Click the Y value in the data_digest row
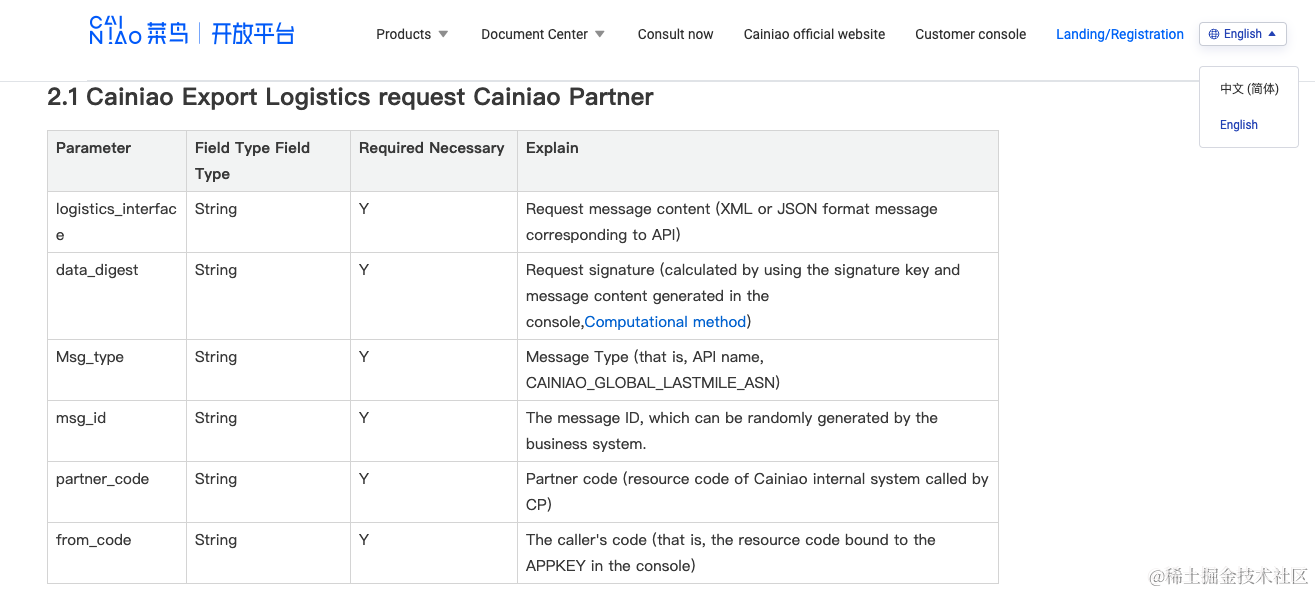The image size is (1315, 593). pyautogui.click(x=364, y=270)
